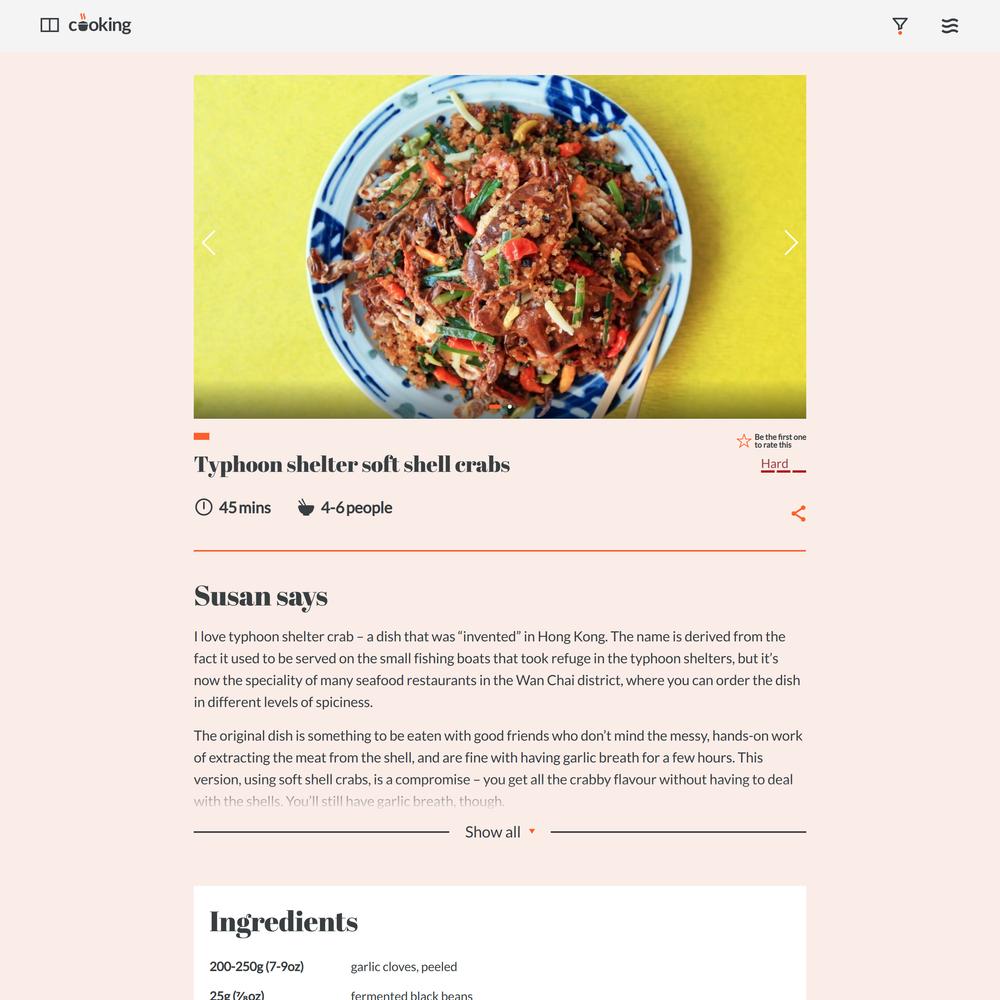
Task: Click the bowl icon beside 4-6 people
Action: pos(305,508)
